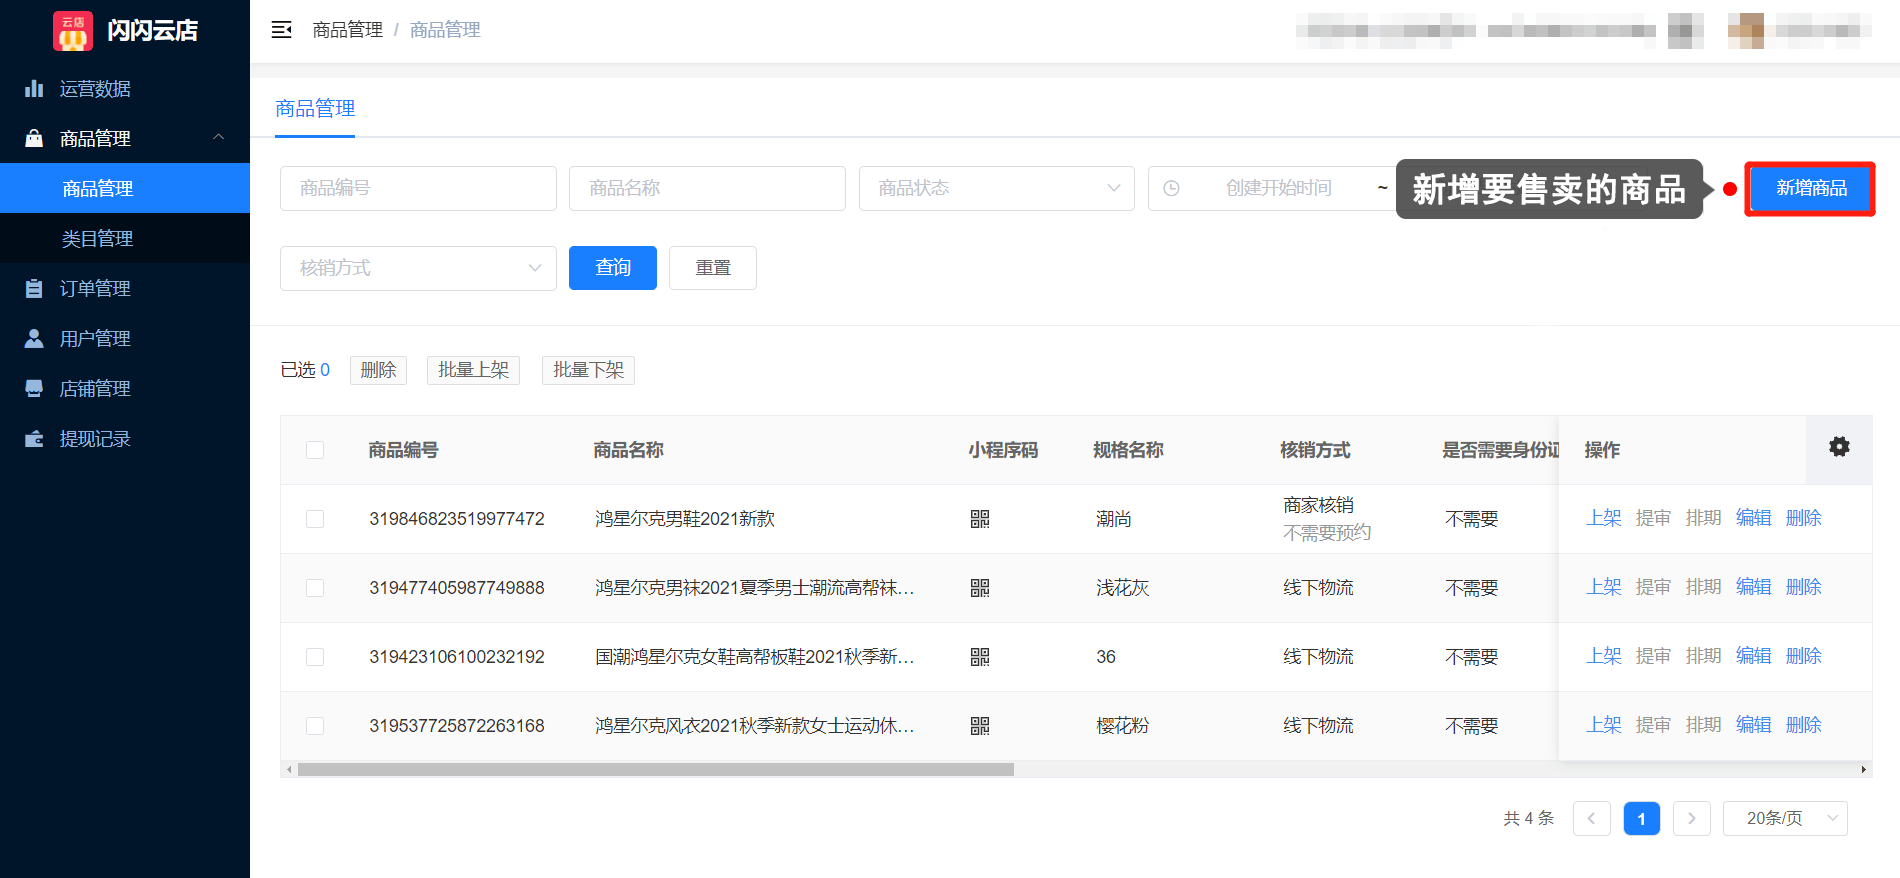Go to 订单管理 in sidebar

(x=125, y=288)
